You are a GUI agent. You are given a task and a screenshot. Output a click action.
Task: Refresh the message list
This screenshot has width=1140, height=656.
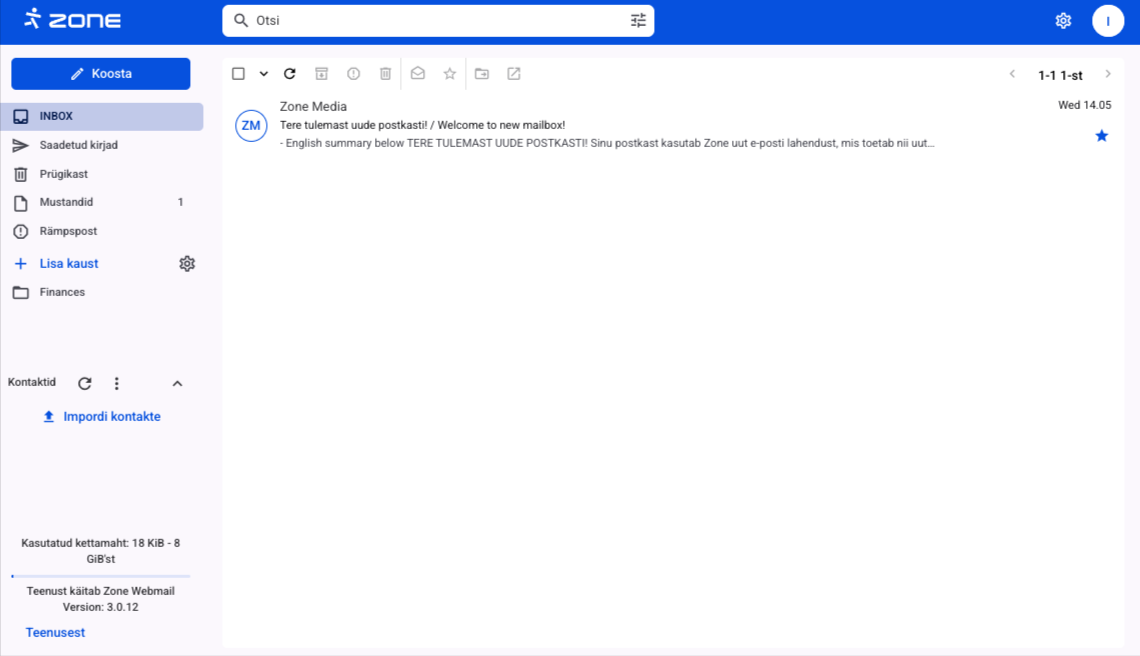[290, 74]
